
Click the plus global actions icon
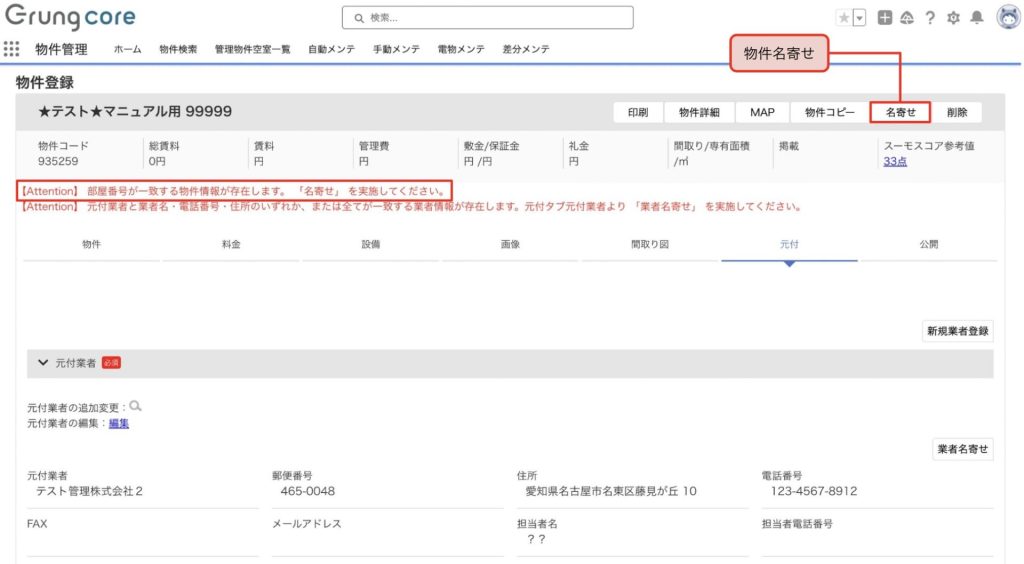(x=885, y=18)
